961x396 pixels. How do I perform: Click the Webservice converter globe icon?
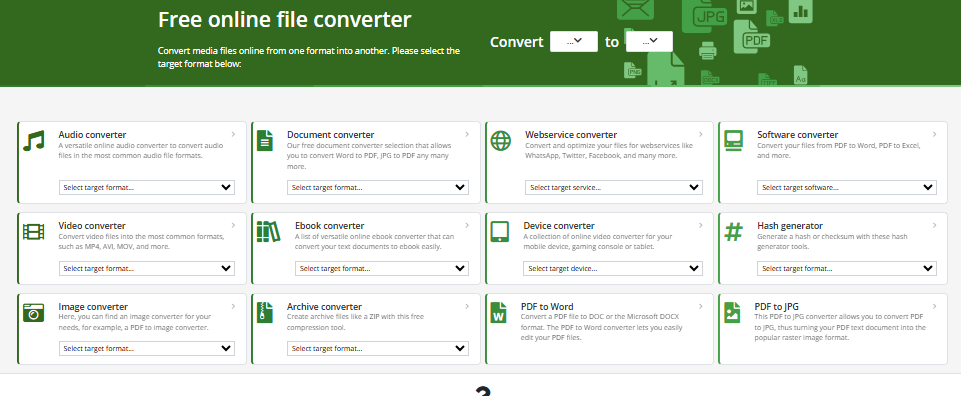click(500, 141)
